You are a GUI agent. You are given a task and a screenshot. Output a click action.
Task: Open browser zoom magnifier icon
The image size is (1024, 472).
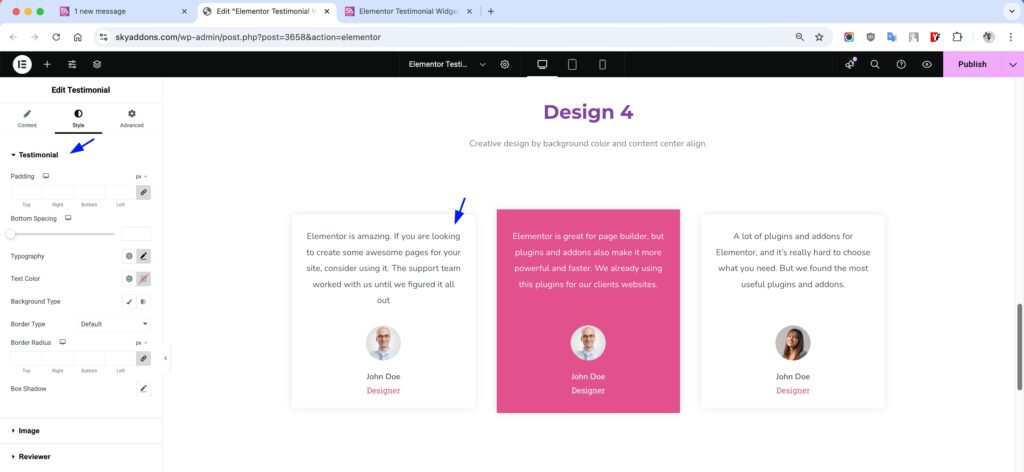coord(799,37)
